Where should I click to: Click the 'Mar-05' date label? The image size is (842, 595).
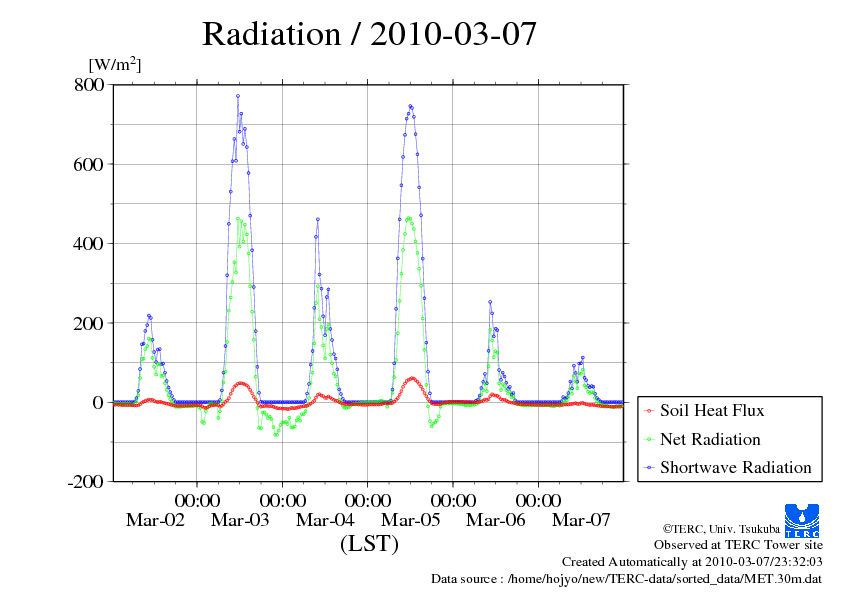coord(411,520)
